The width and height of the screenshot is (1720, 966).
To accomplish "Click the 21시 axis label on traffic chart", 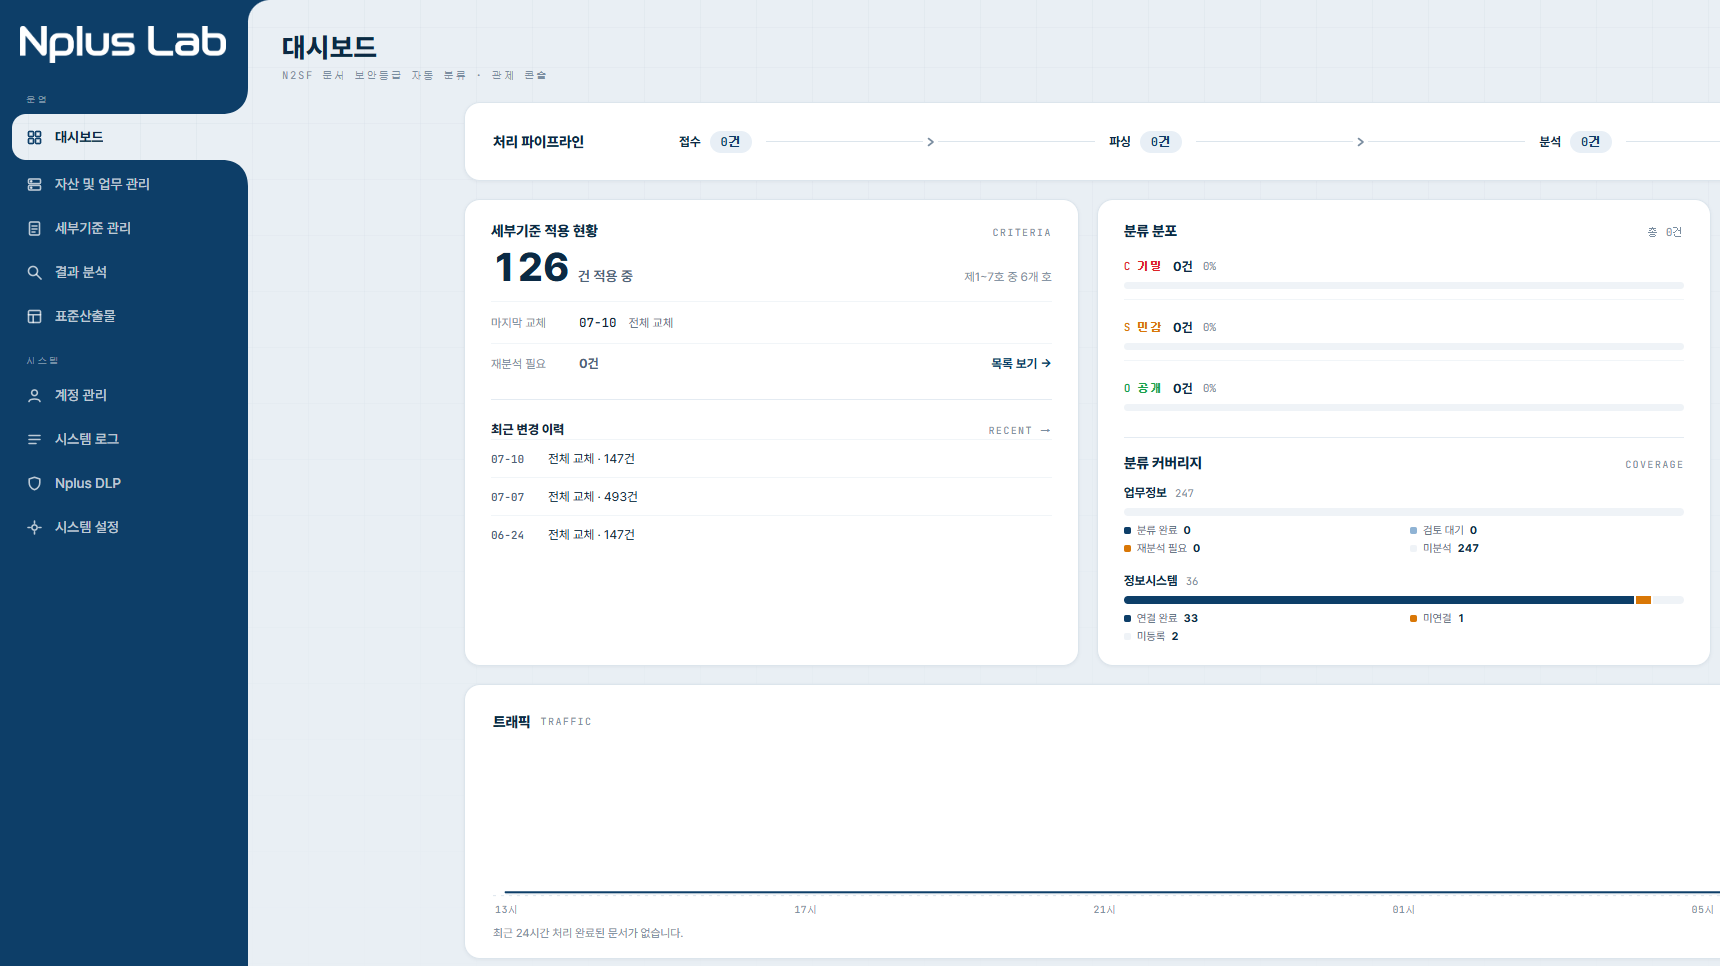I will tap(1104, 910).
